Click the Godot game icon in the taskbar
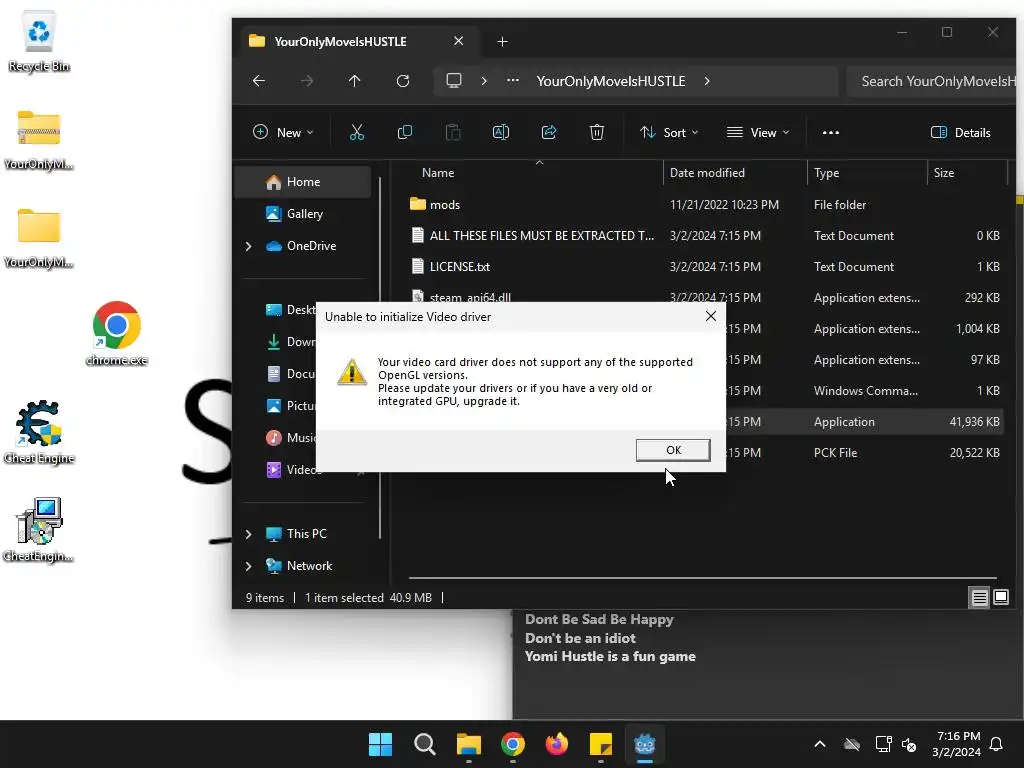Viewport: 1024px width, 768px height. pyautogui.click(x=645, y=744)
